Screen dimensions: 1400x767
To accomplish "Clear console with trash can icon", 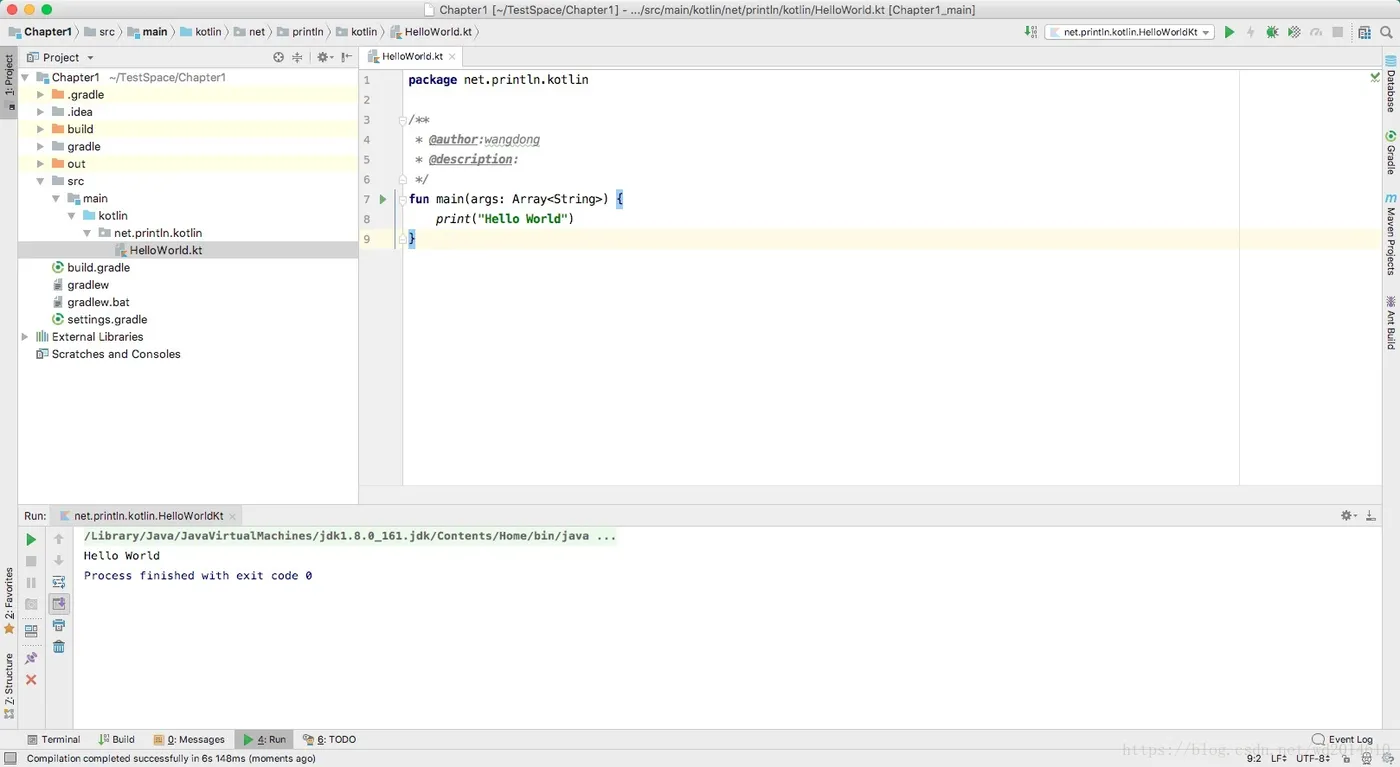I will [x=59, y=647].
